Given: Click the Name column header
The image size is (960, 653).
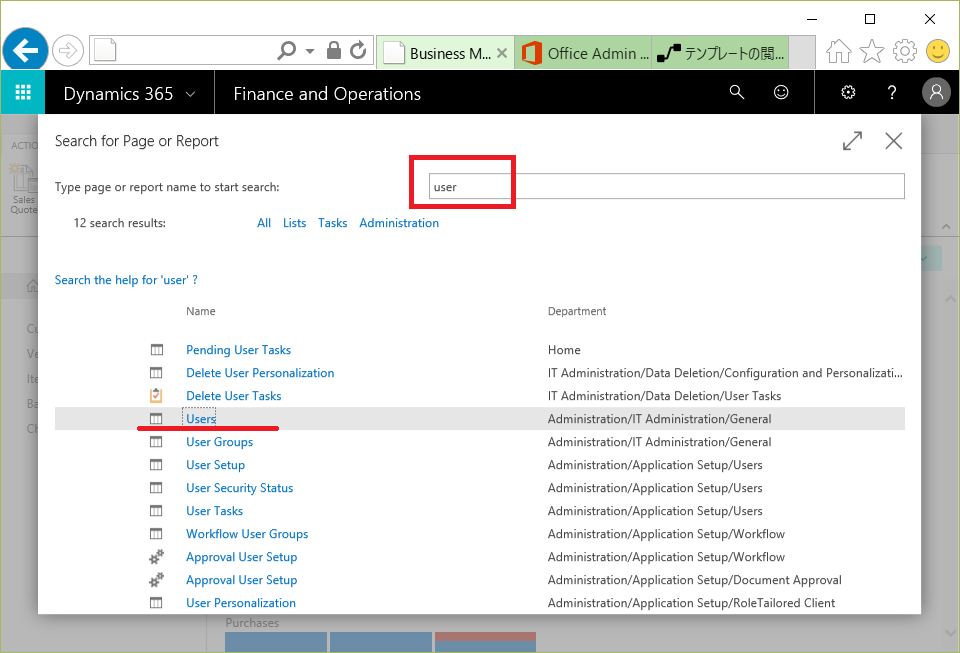Looking at the screenshot, I should 201,311.
